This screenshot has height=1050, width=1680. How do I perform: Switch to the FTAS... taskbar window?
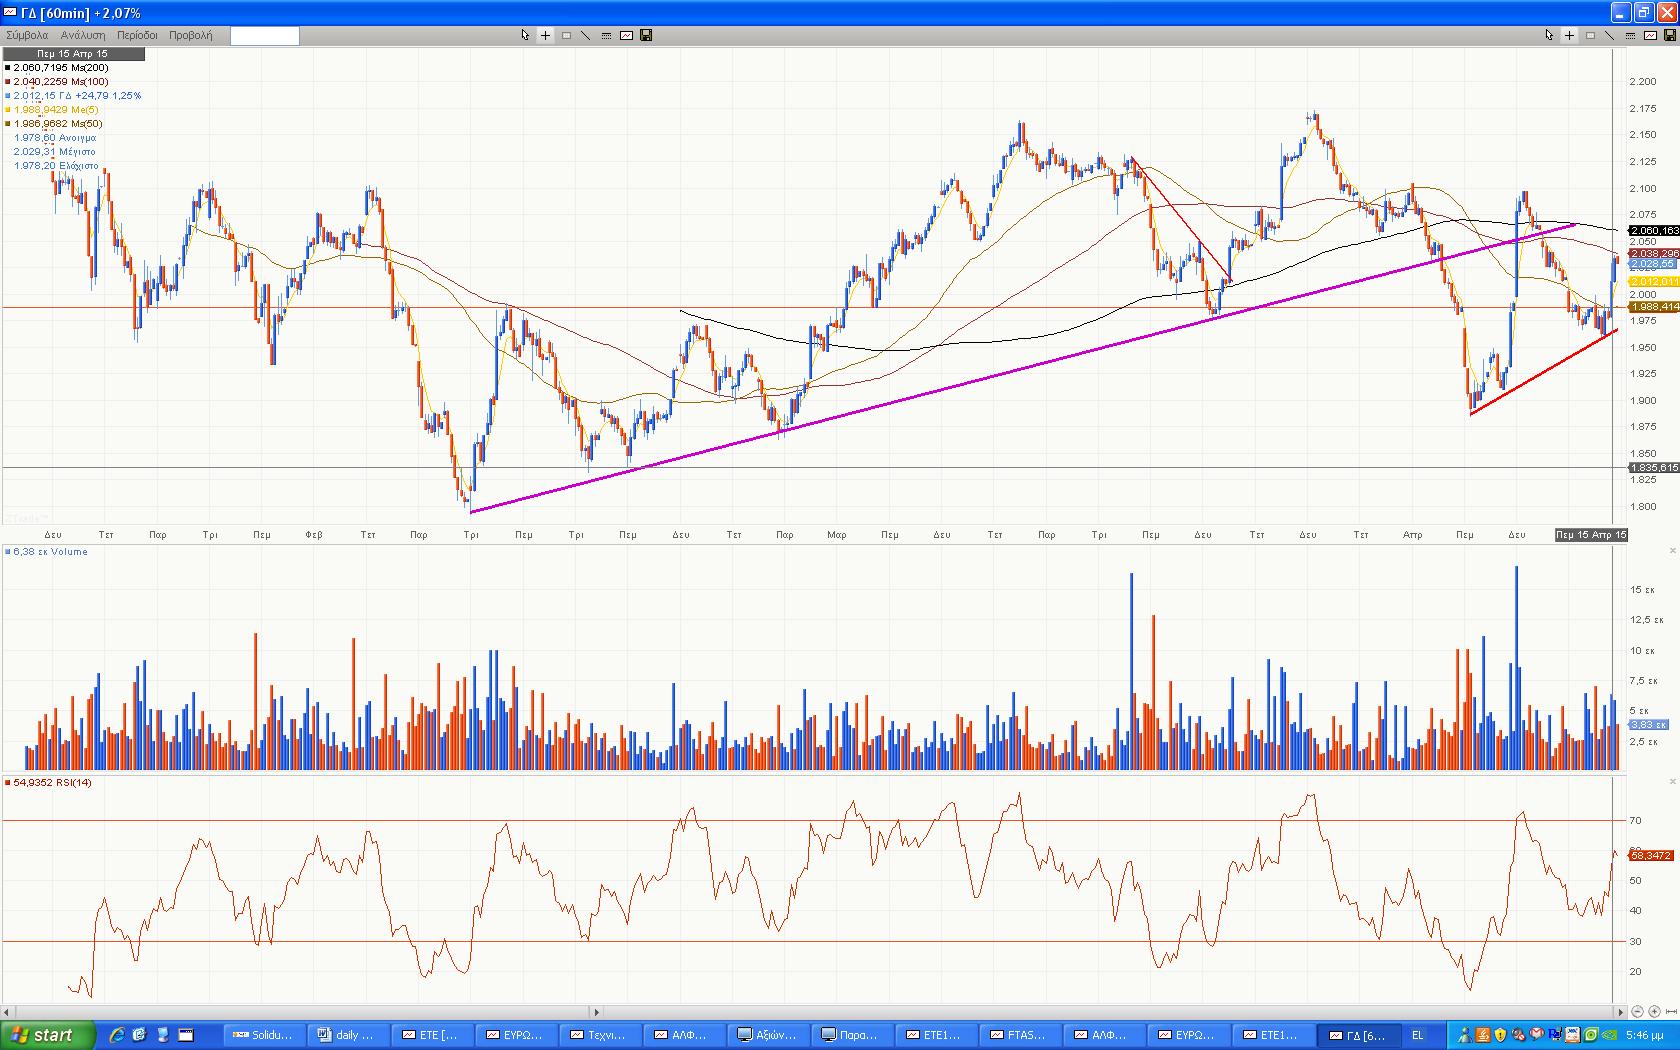[x=1021, y=1035]
